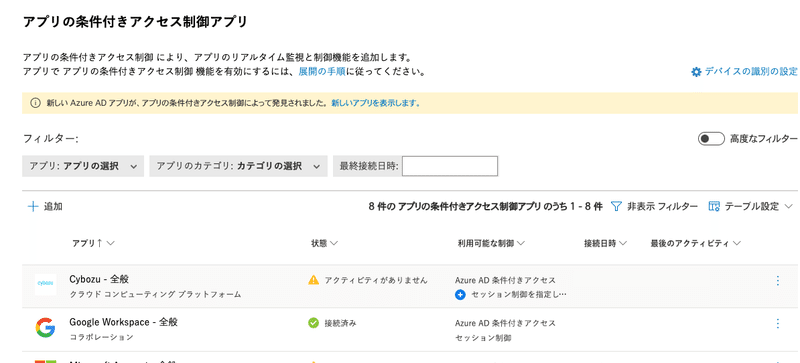This screenshot has height=363, width=800.
Task: Click the blue plus session control icon
Action: click(x=460, y=295)
